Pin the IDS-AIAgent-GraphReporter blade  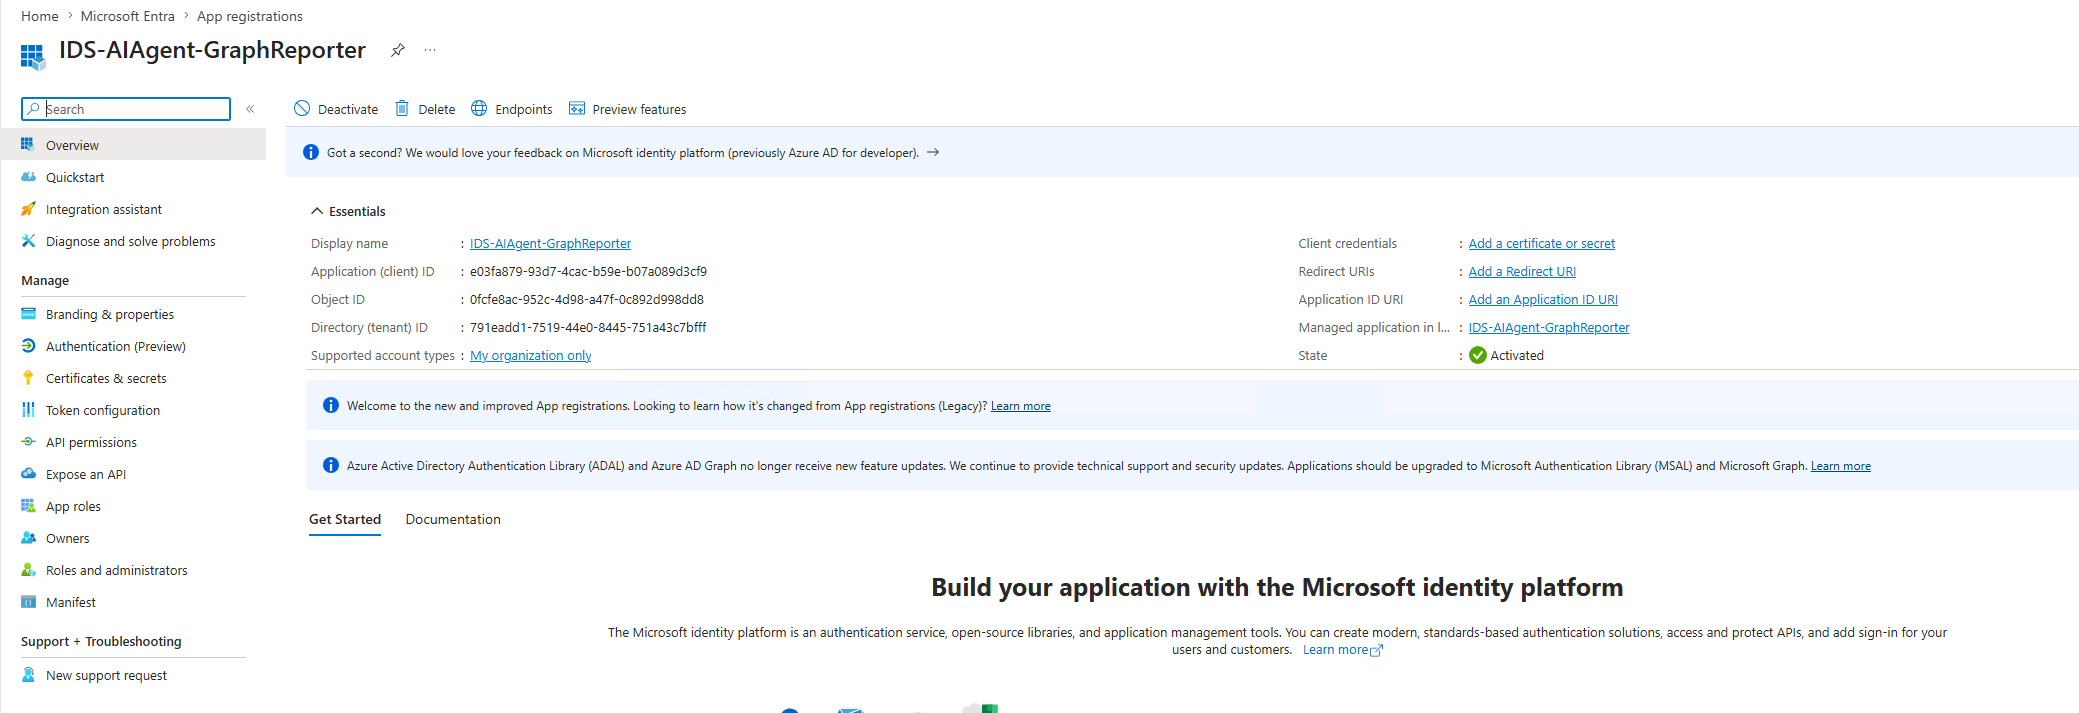click(x=398, y=50)
